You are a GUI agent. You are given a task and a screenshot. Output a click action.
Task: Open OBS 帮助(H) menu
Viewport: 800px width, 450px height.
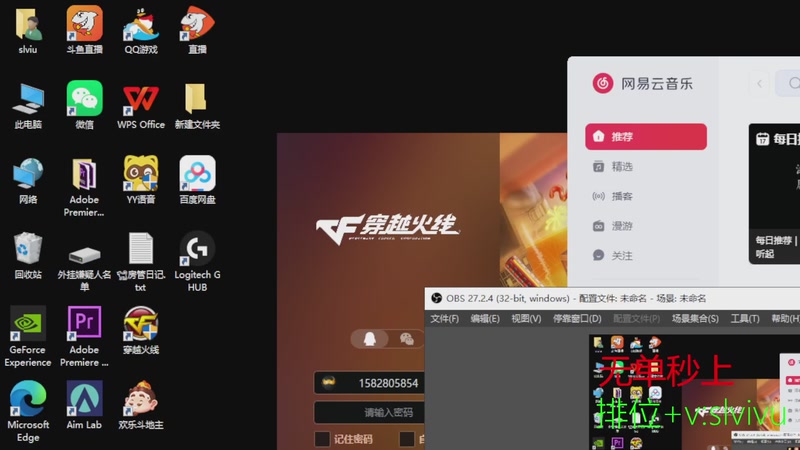[785, 319]
